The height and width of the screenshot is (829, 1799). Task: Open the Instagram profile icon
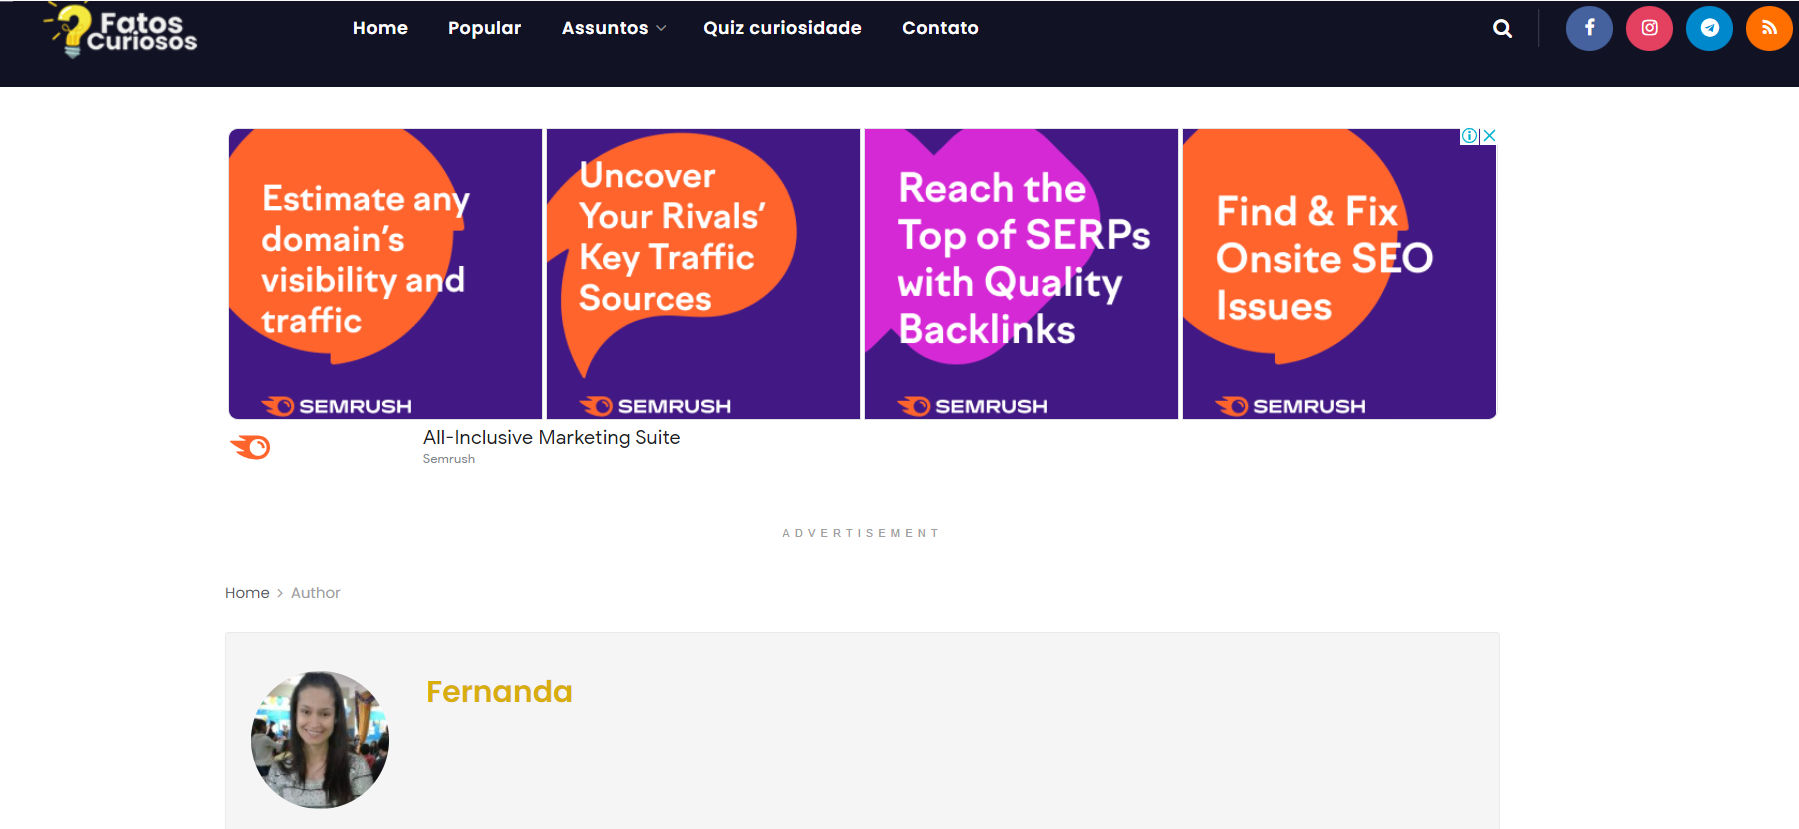pyautogui.click(x=1649, y=28)
